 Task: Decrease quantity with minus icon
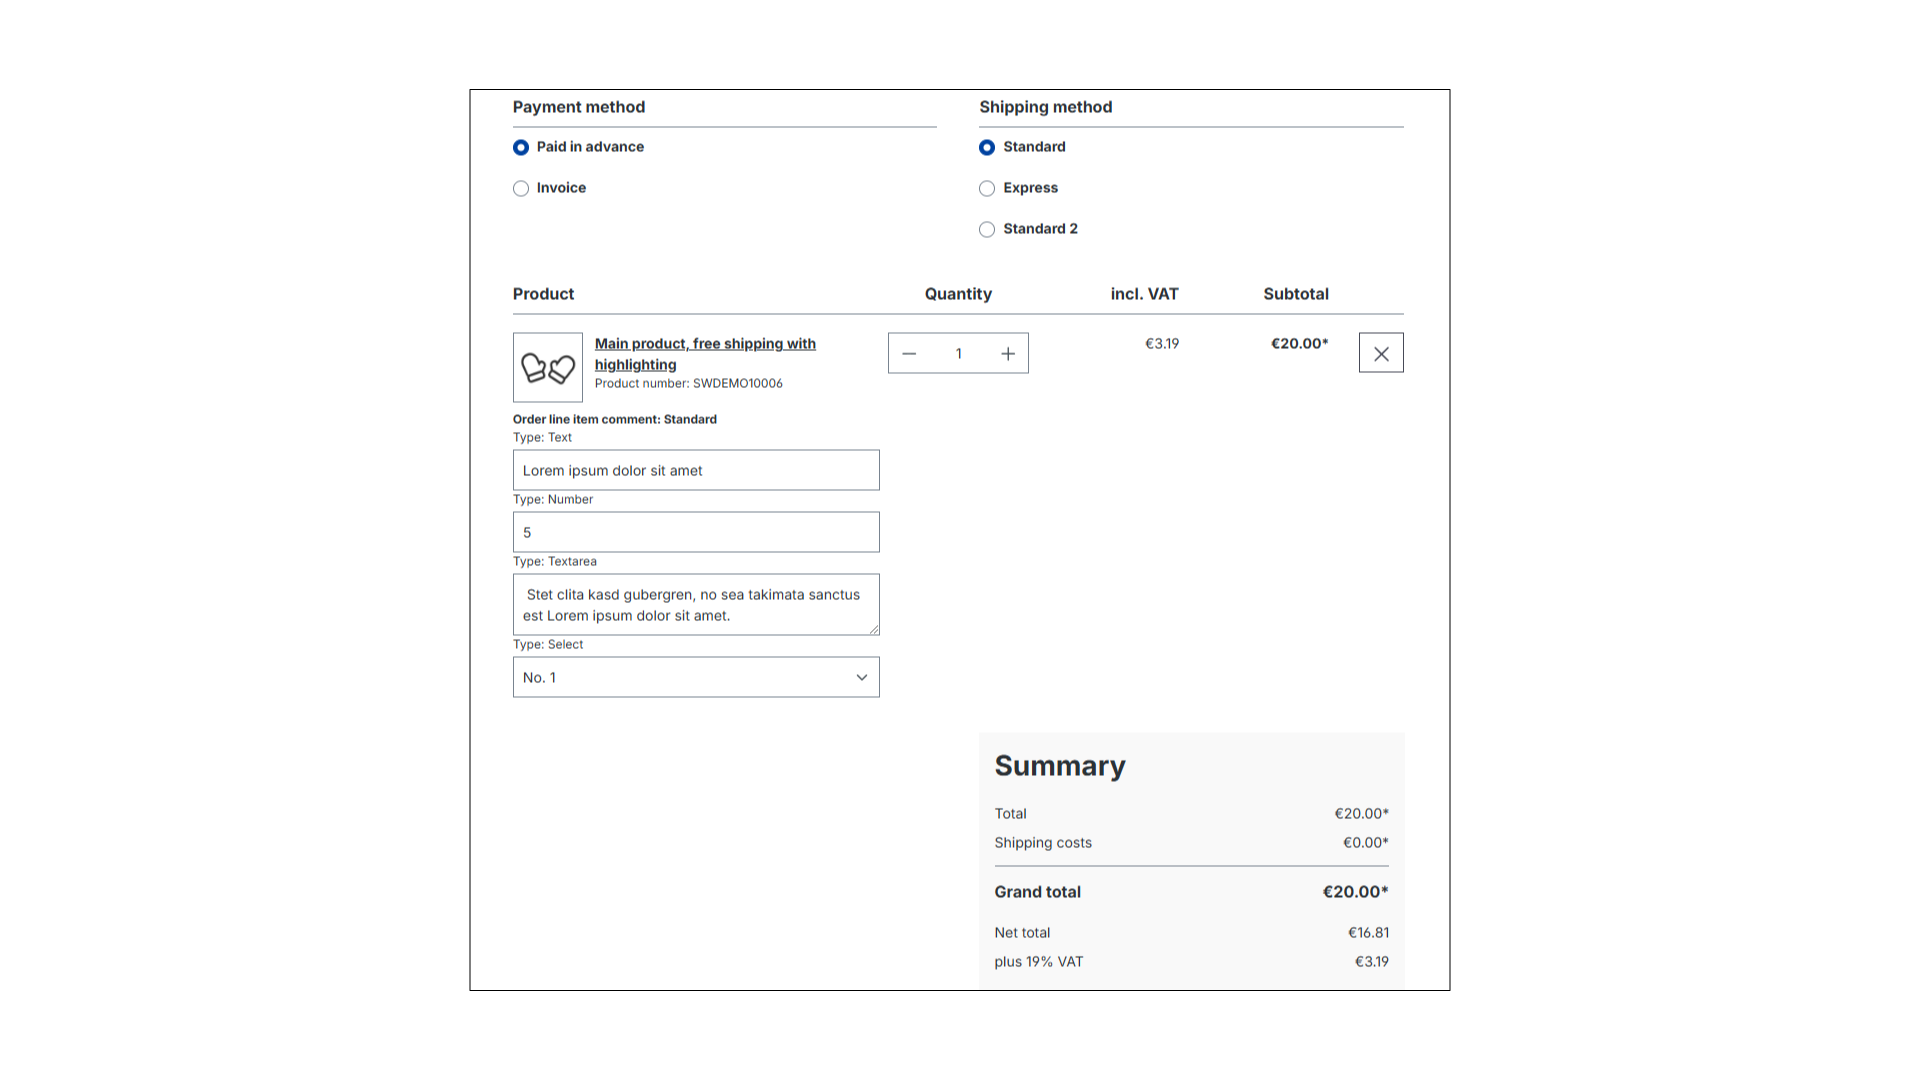909,354
